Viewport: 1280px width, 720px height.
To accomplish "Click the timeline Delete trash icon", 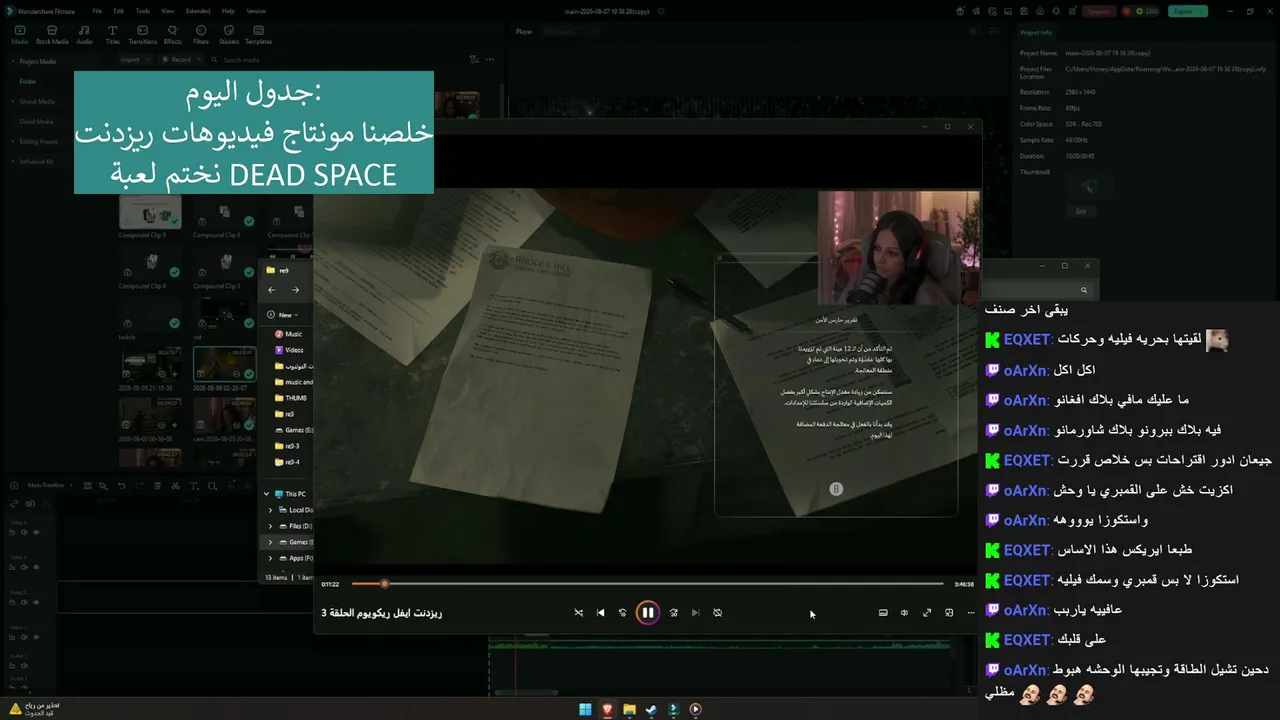I will coord(157,486).
